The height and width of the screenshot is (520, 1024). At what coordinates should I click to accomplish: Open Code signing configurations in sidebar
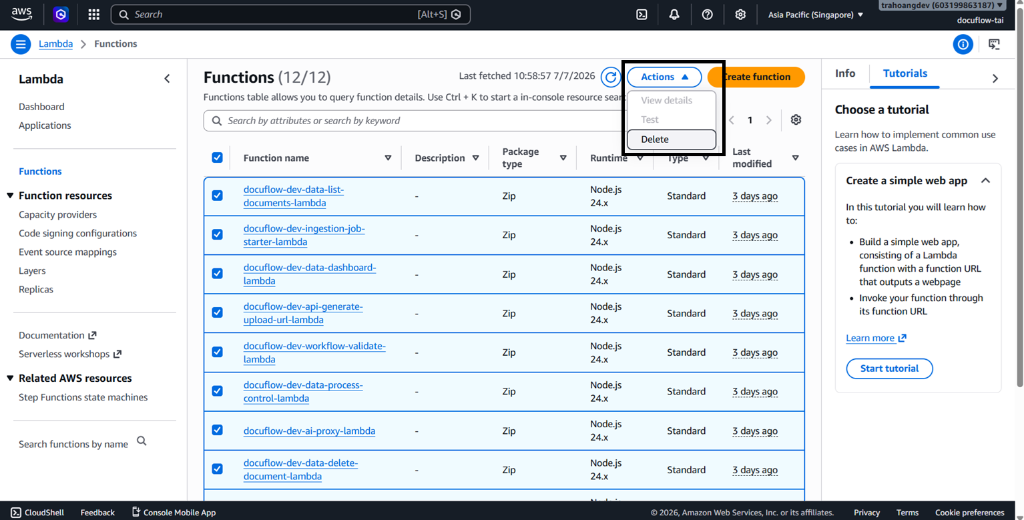coord(78,233)
